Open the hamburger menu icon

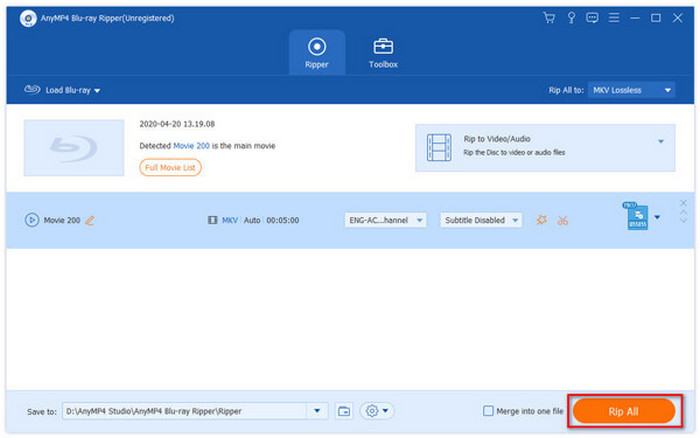click(x=612, y=18)
